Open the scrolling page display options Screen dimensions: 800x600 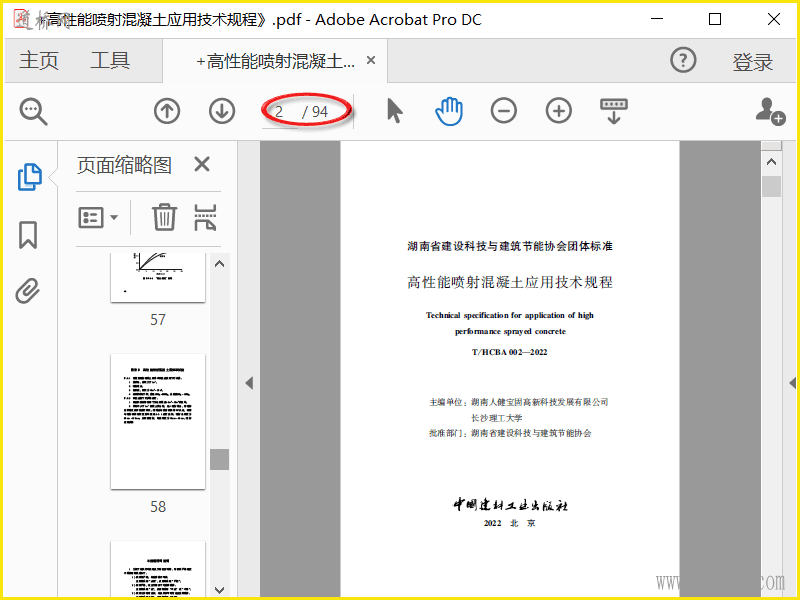tap(614, 111)
